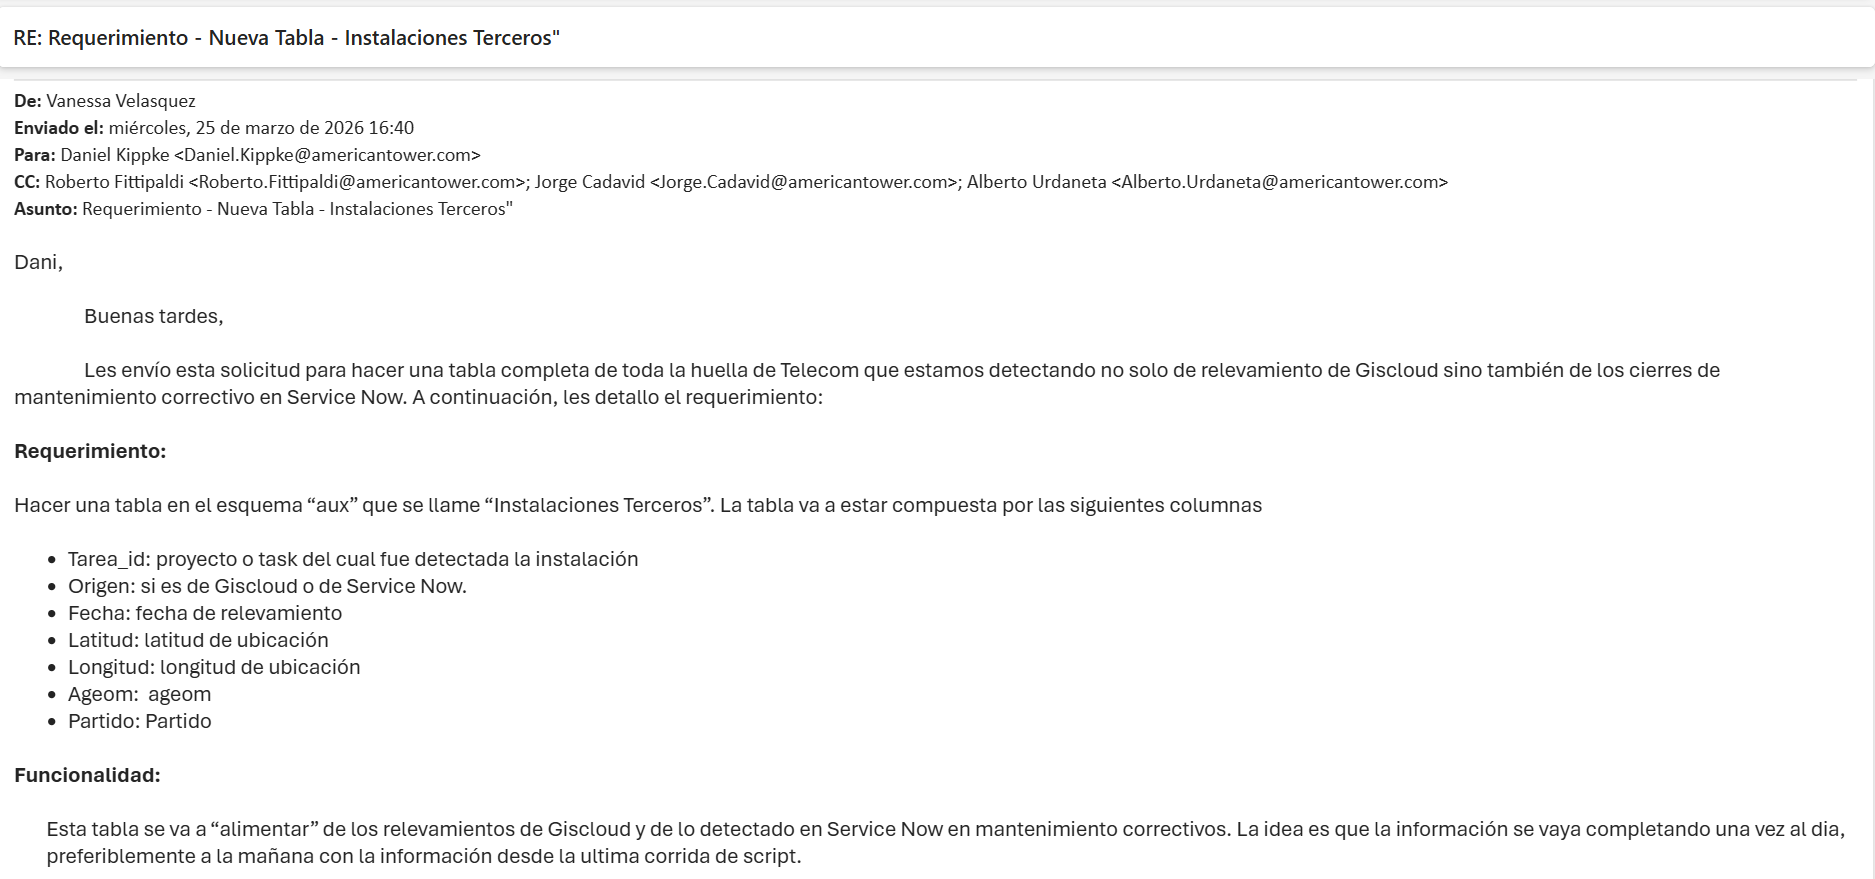The image size is (1875, 879).
Task: Click the Latitud bullet item
Action: pos(198,640)
